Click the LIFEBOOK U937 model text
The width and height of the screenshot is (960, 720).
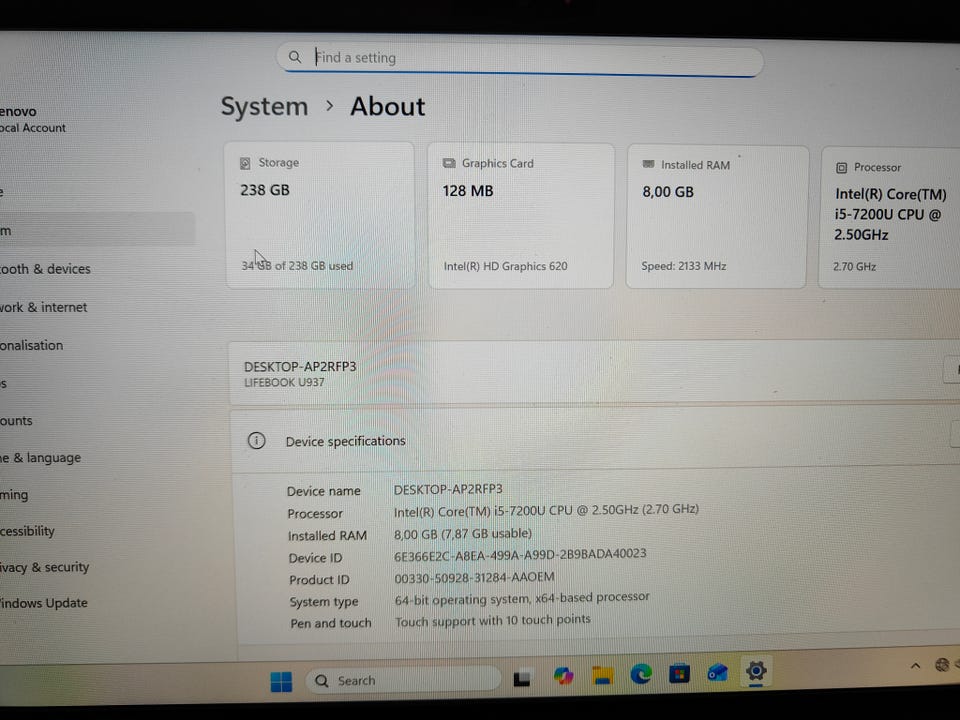(284, 382)
